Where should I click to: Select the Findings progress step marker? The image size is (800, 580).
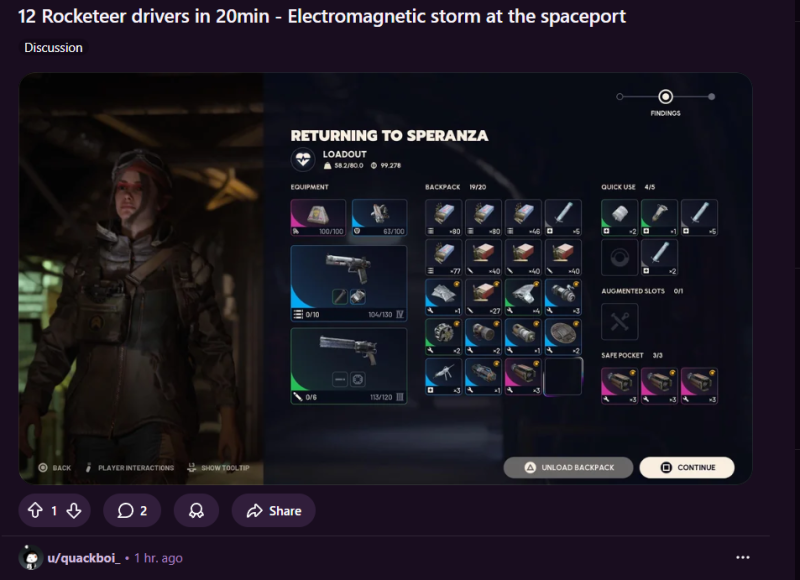665,96
